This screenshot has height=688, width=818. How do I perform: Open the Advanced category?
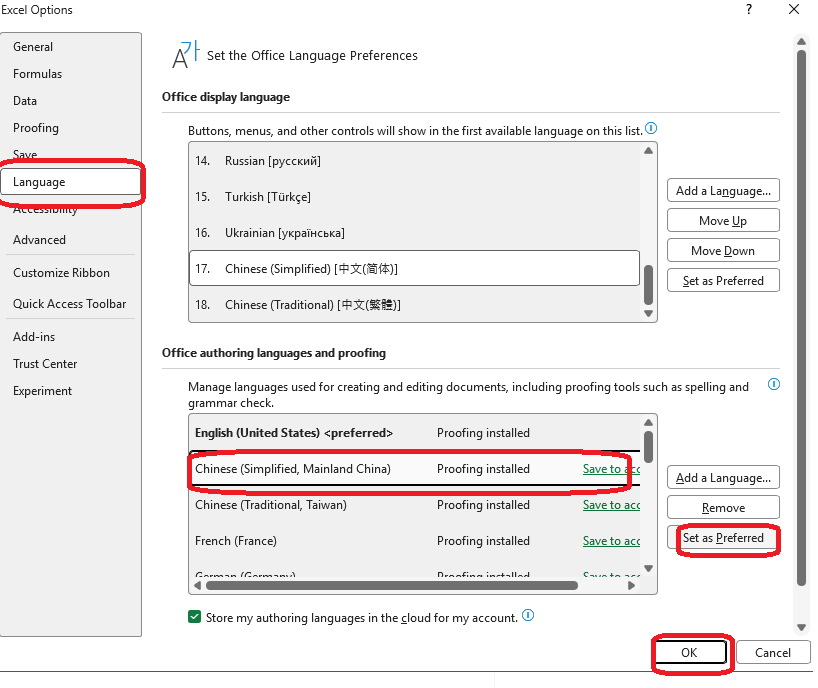(70, 240)
